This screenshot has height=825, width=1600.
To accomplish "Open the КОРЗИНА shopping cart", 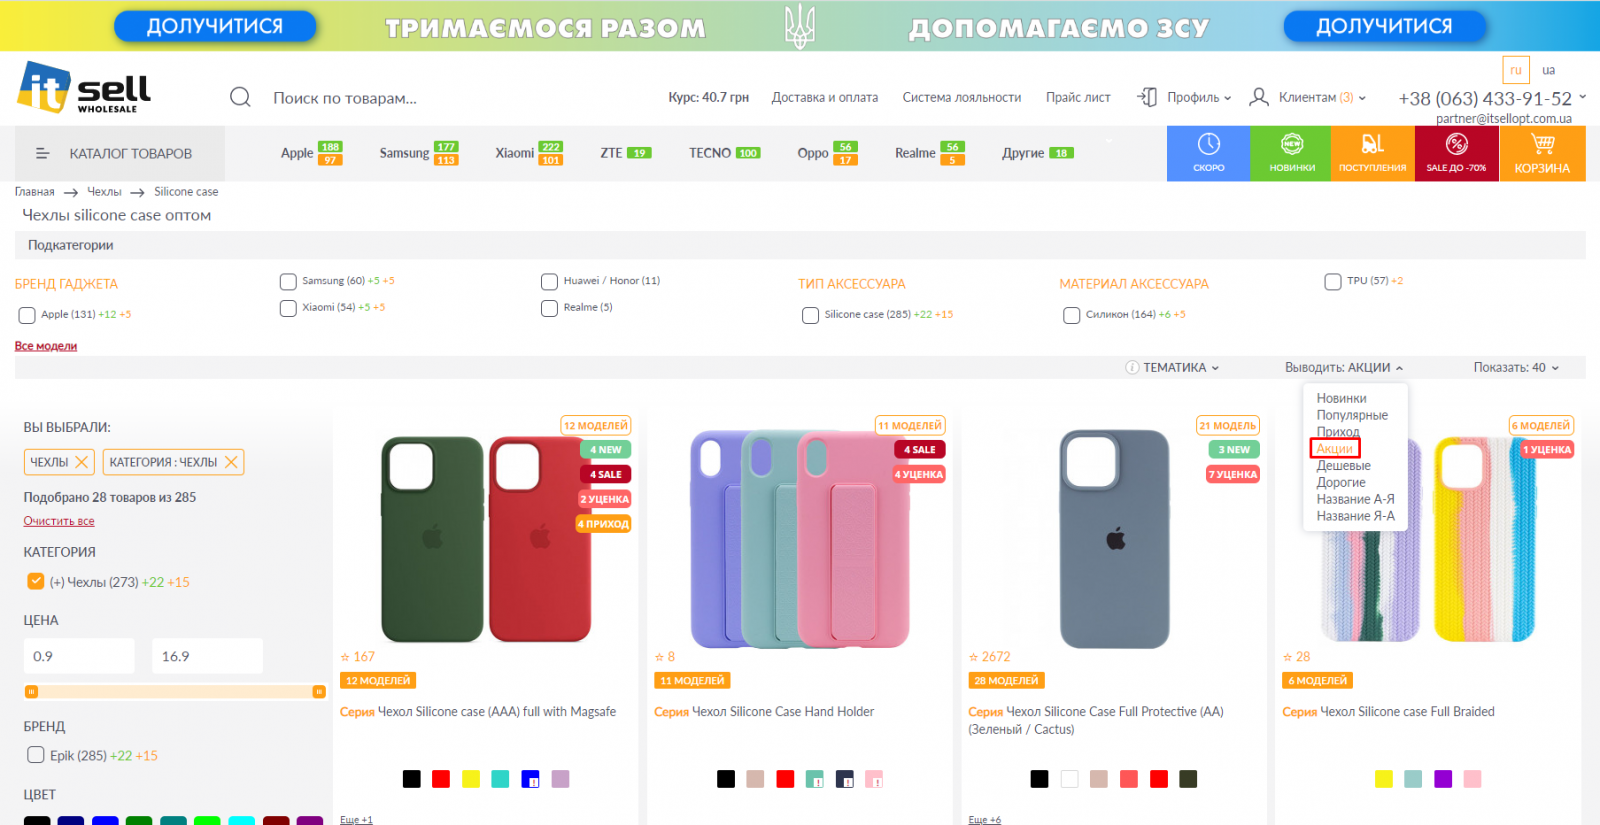I will click(1542, 153).
